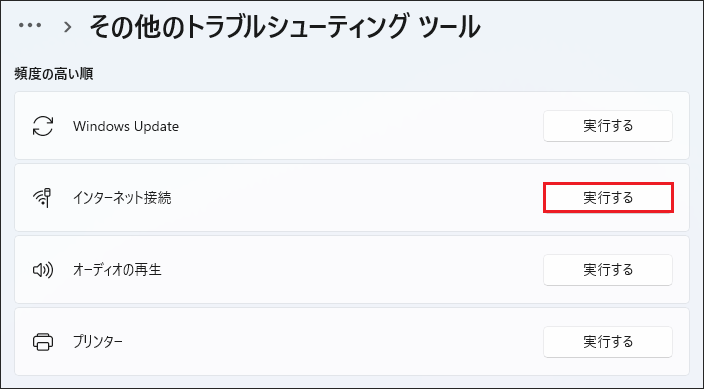Click blank space in the オーディオの再生 row
Viewport: 704px width, 389px height.
pos(359,270)
